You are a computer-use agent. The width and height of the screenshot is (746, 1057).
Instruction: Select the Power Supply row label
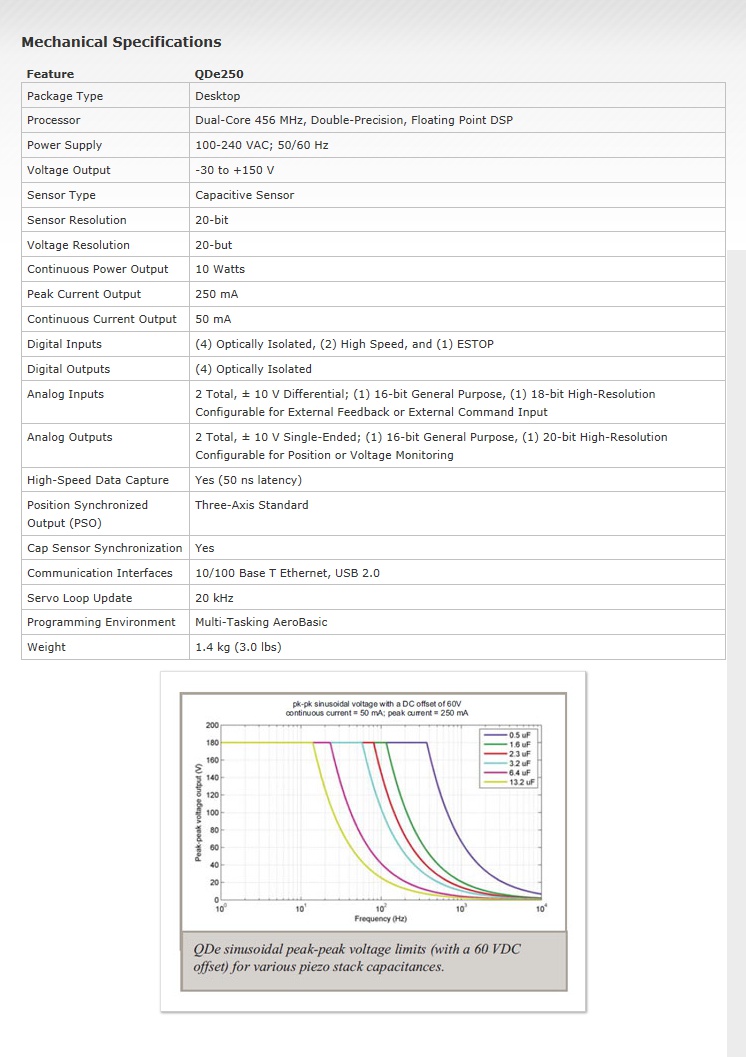64,145
